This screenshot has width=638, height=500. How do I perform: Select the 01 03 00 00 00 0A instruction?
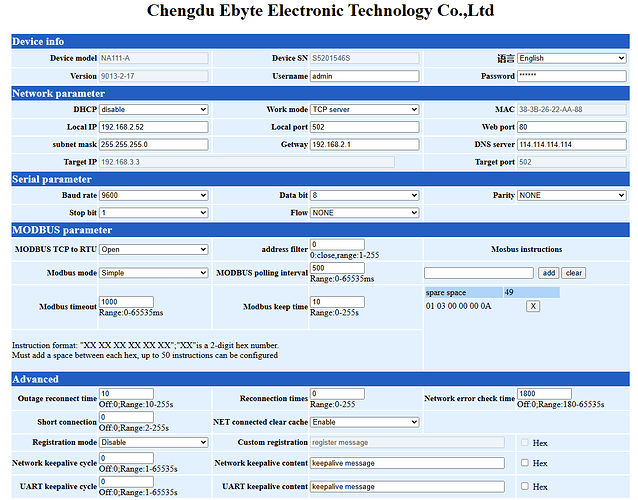458,306
